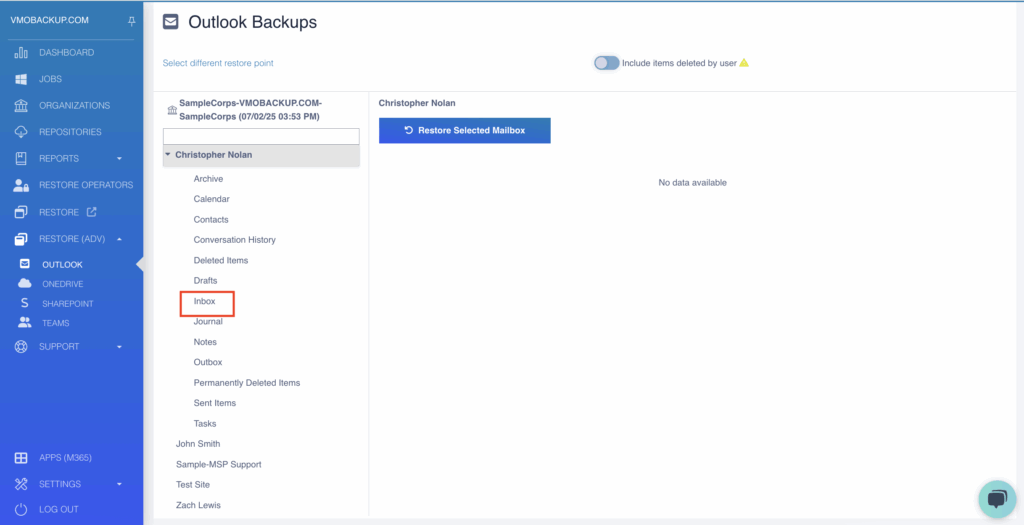Collapse the Christopher Nolan mailbox tree

(x=168, y=155)
